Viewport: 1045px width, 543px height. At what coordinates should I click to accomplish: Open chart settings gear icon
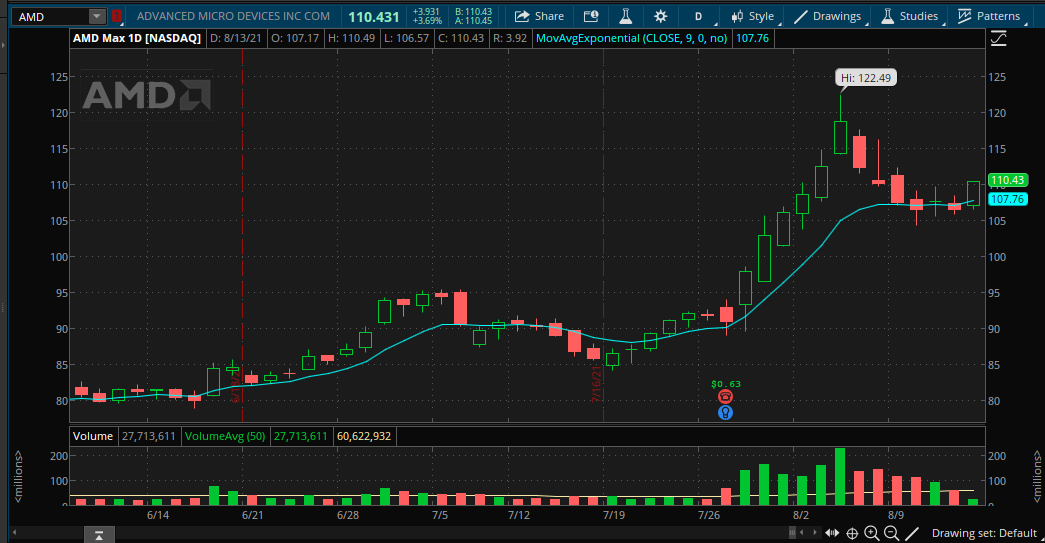(x=660, y=16)
